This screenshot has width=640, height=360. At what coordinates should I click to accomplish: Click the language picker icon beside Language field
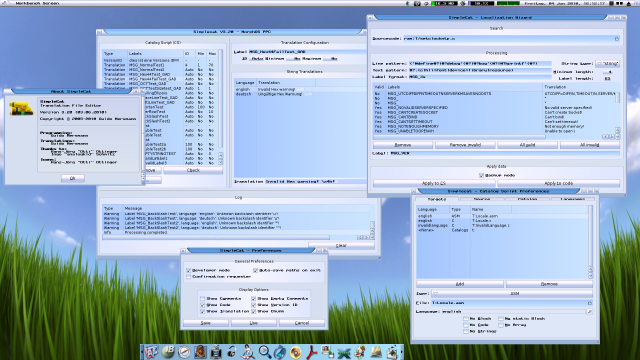pos(590,311)
